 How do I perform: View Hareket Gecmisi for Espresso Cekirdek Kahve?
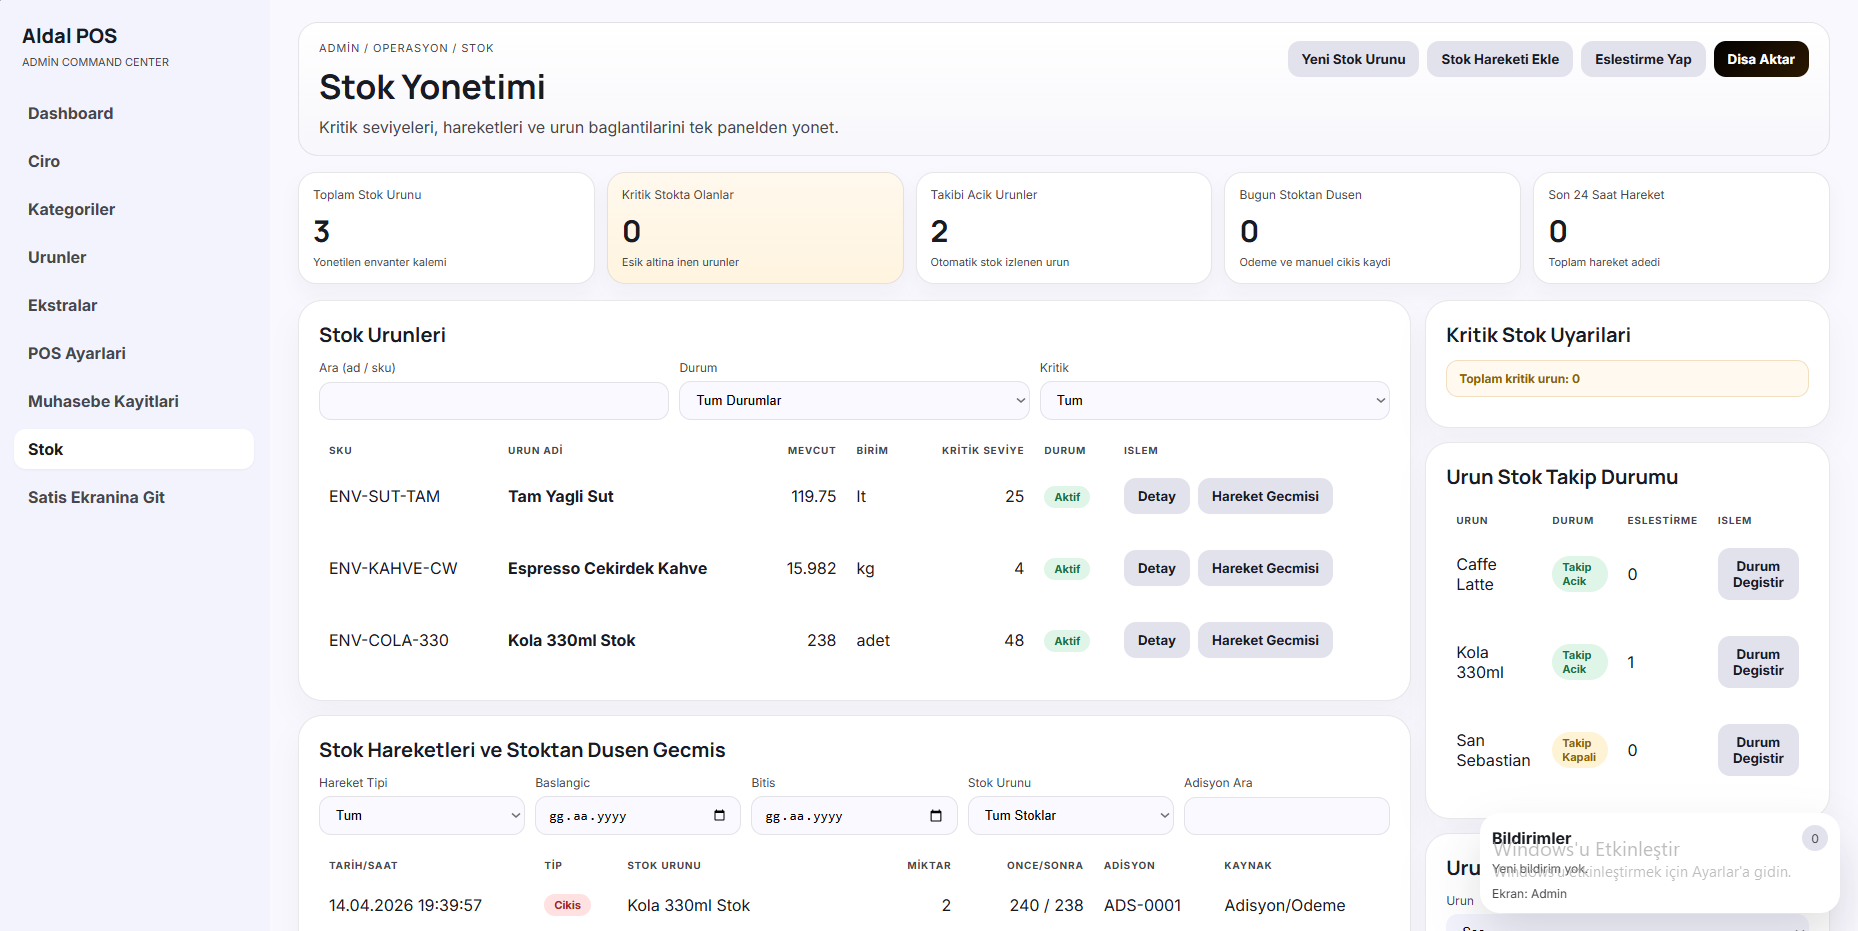point(1265,568)
